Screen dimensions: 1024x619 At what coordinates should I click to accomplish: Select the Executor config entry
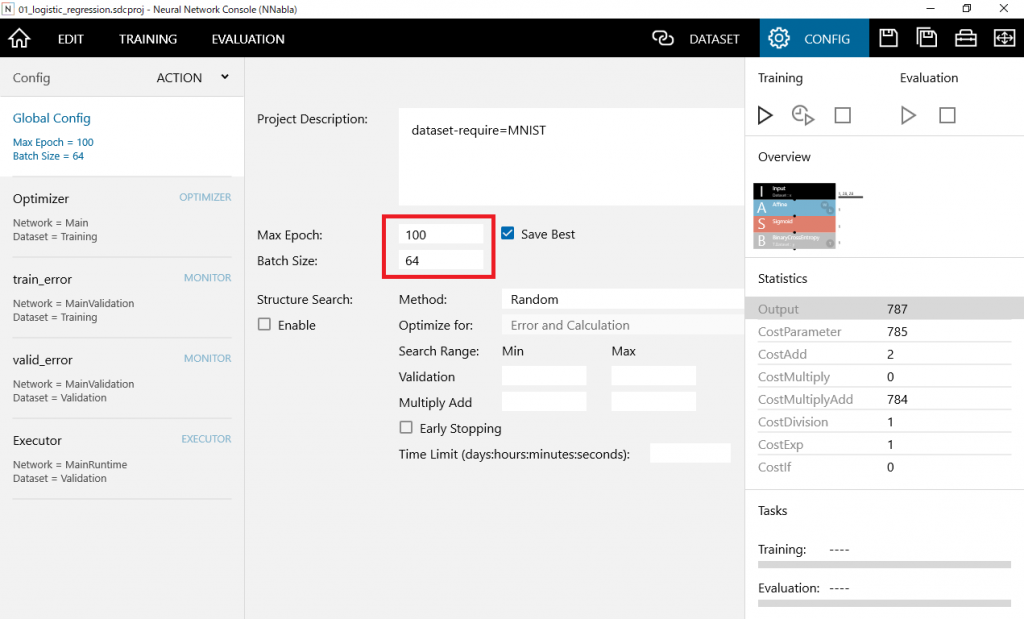pyautogui.click(x=122, y=458)
